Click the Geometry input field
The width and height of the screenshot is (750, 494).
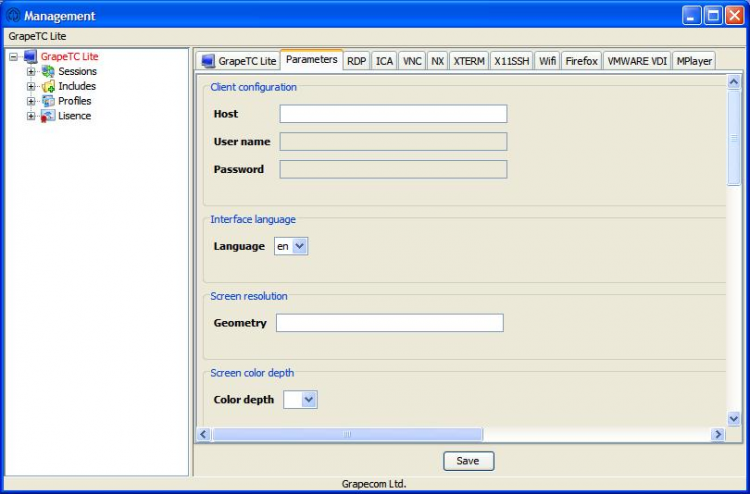pyautogui.click(x=389, y=323)
